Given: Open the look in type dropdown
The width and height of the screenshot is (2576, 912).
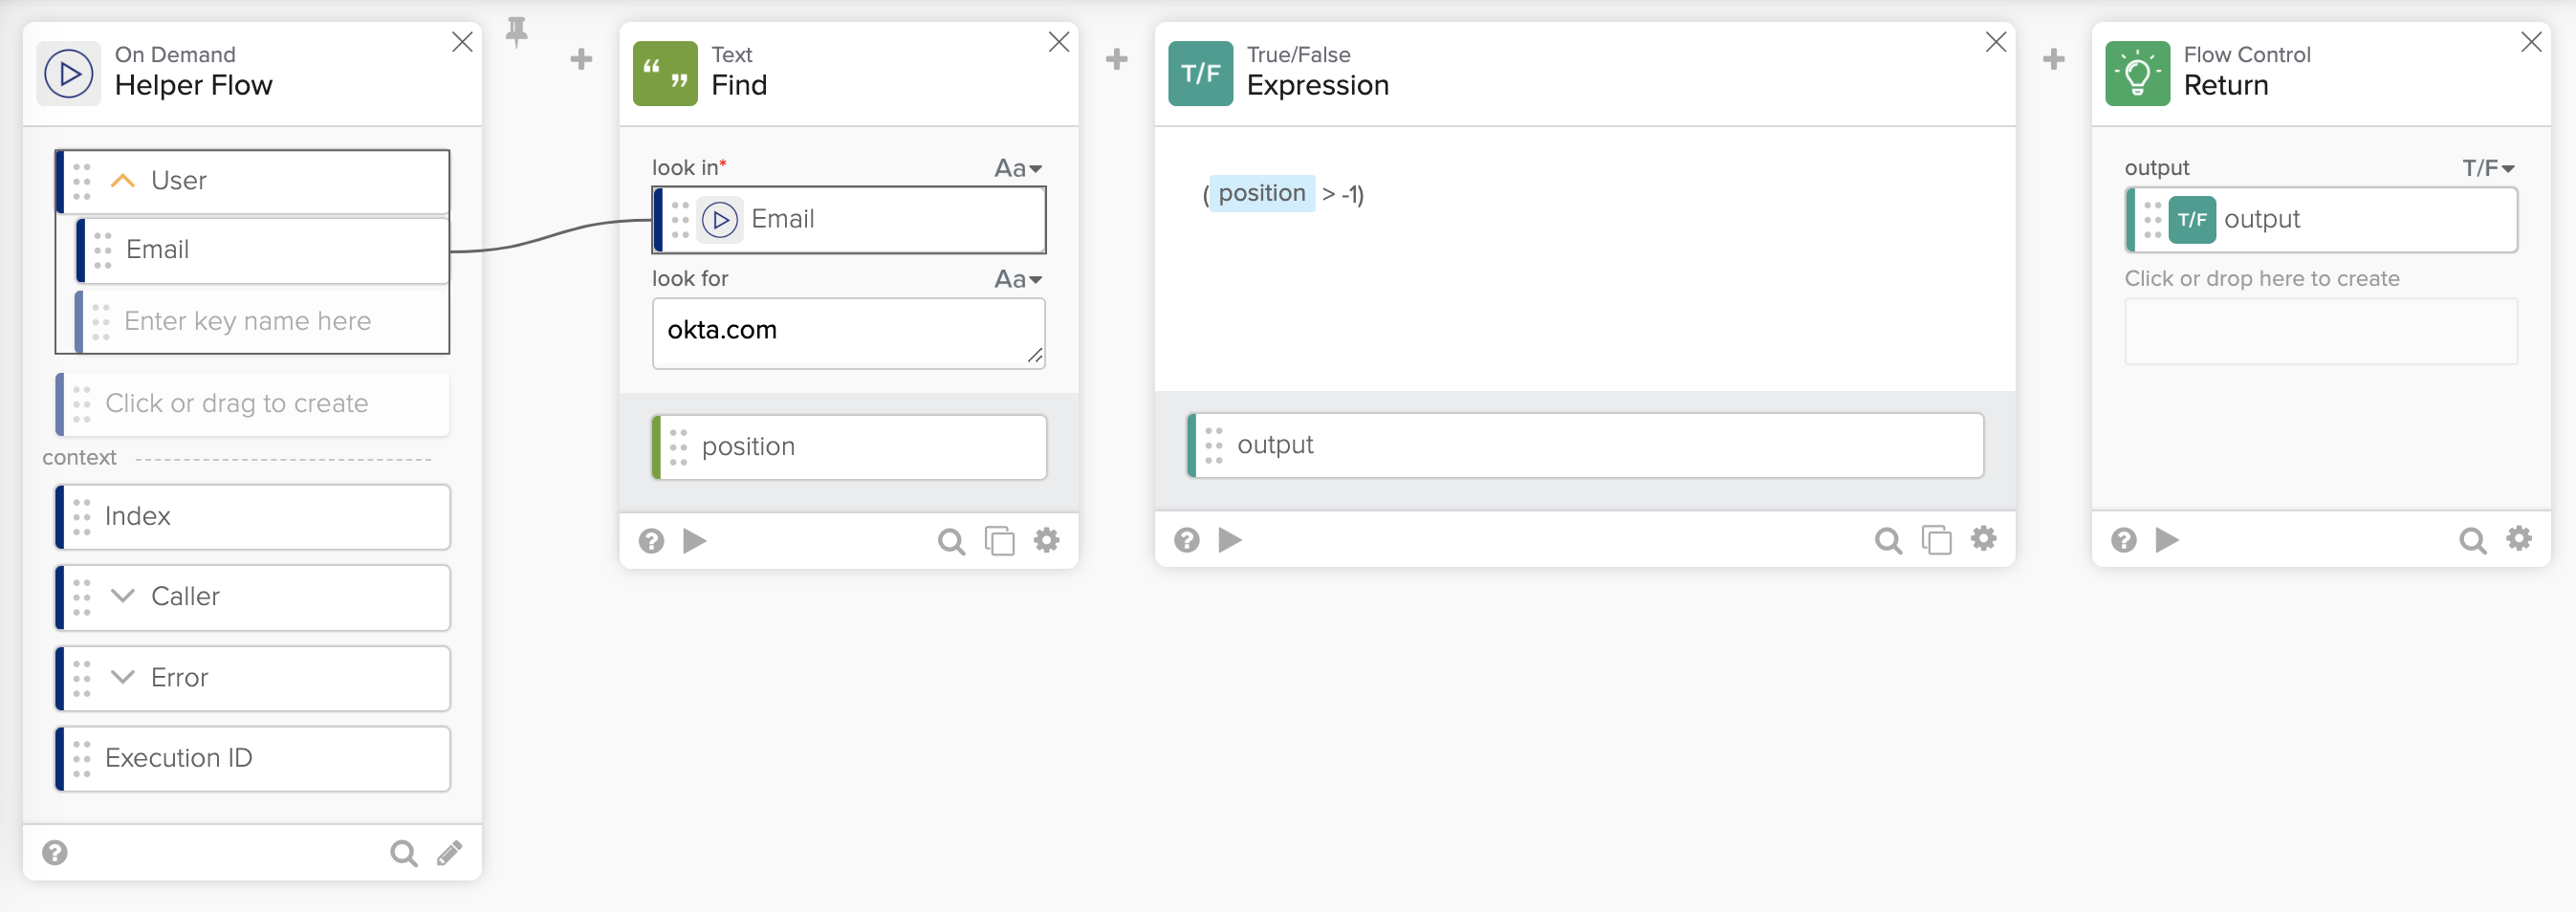Looking at the screenshot, I should point(1018,168).
